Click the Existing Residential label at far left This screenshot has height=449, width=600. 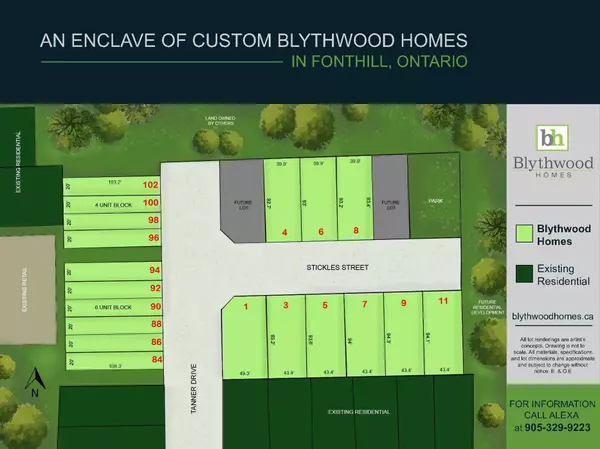(x=19, y=162)
